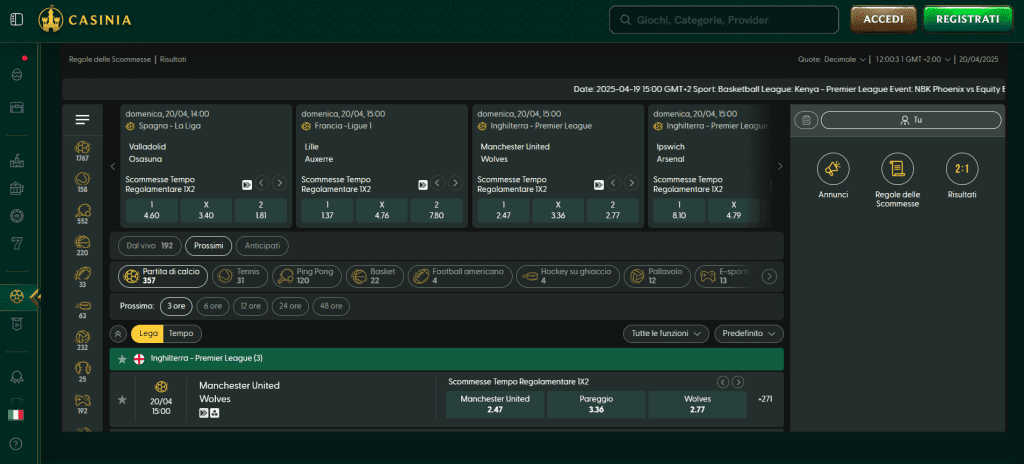The image size is (1024, 464).
Task: Select ping pong icon with count 552
Action: click(83, 214)
